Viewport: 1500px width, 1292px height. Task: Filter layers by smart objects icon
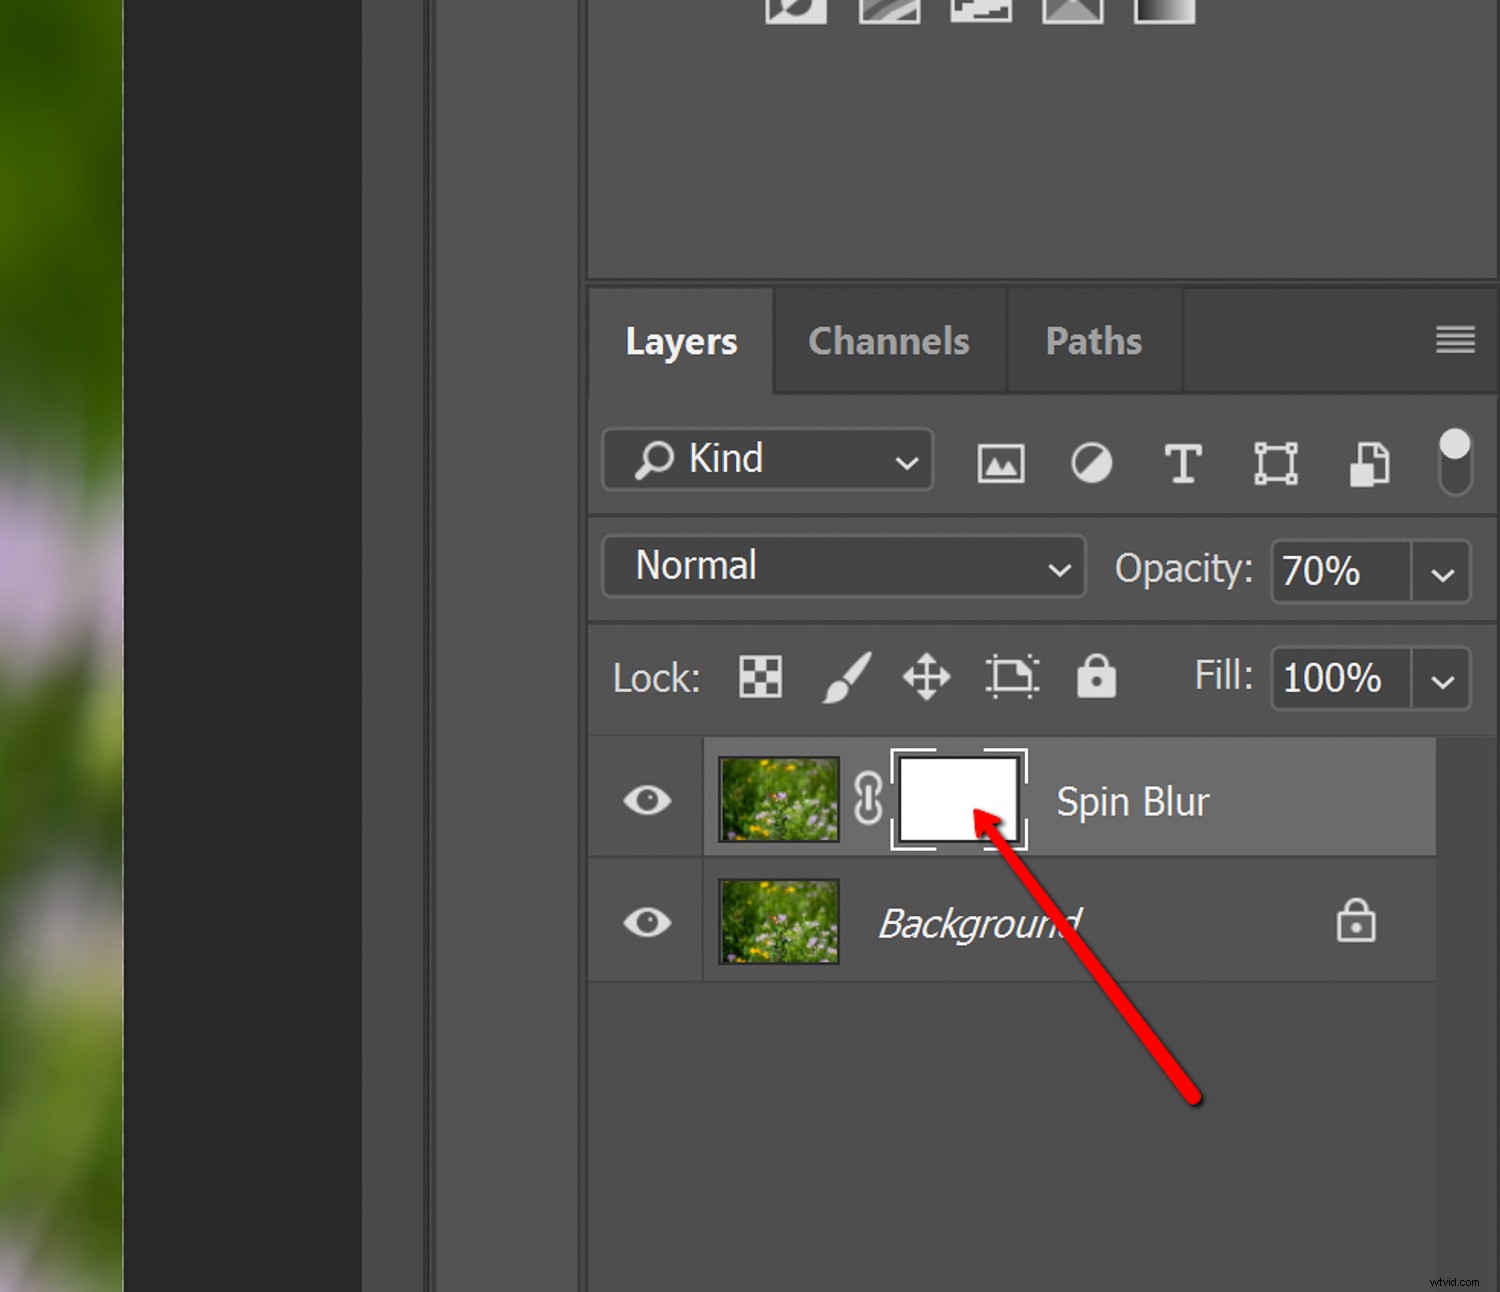[1368, 462]
